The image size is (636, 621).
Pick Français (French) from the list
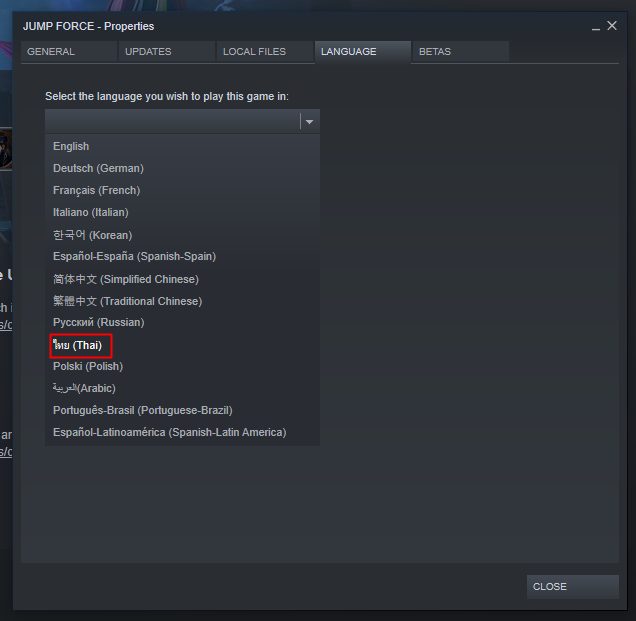183,190
